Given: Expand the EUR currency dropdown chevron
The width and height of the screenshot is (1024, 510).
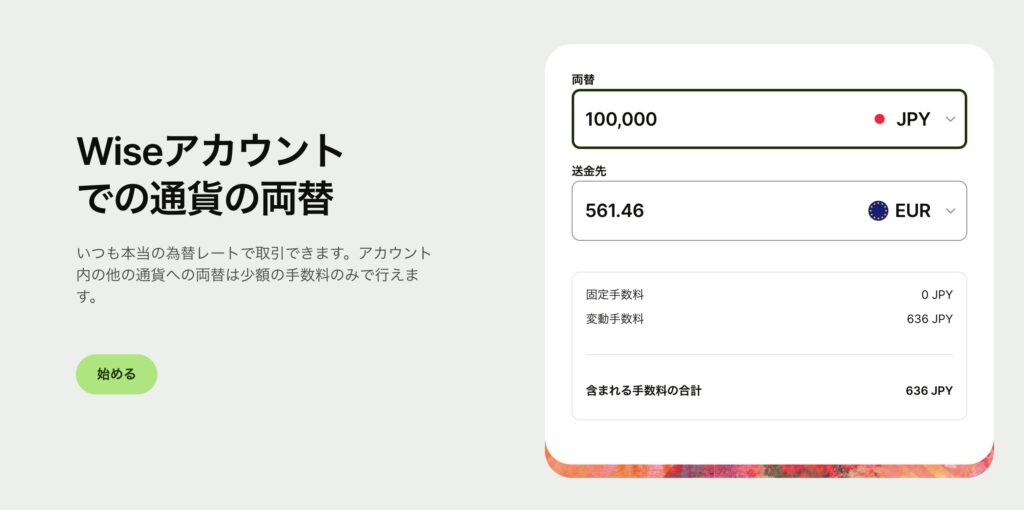Looking at the screenshot, I should point(950,211).
